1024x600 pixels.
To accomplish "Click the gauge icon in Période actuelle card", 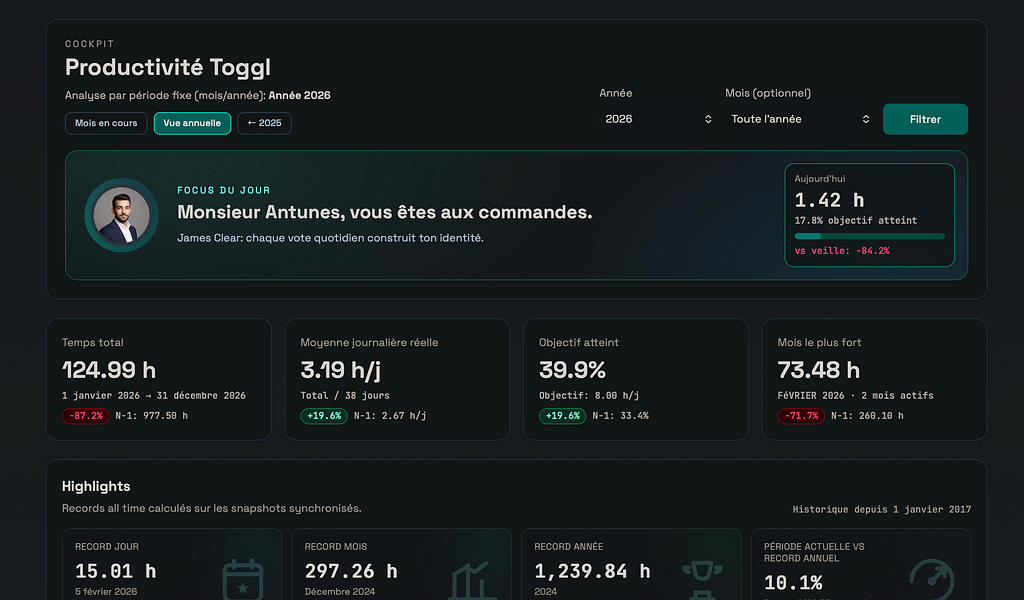I will click(x=932, y=580).
